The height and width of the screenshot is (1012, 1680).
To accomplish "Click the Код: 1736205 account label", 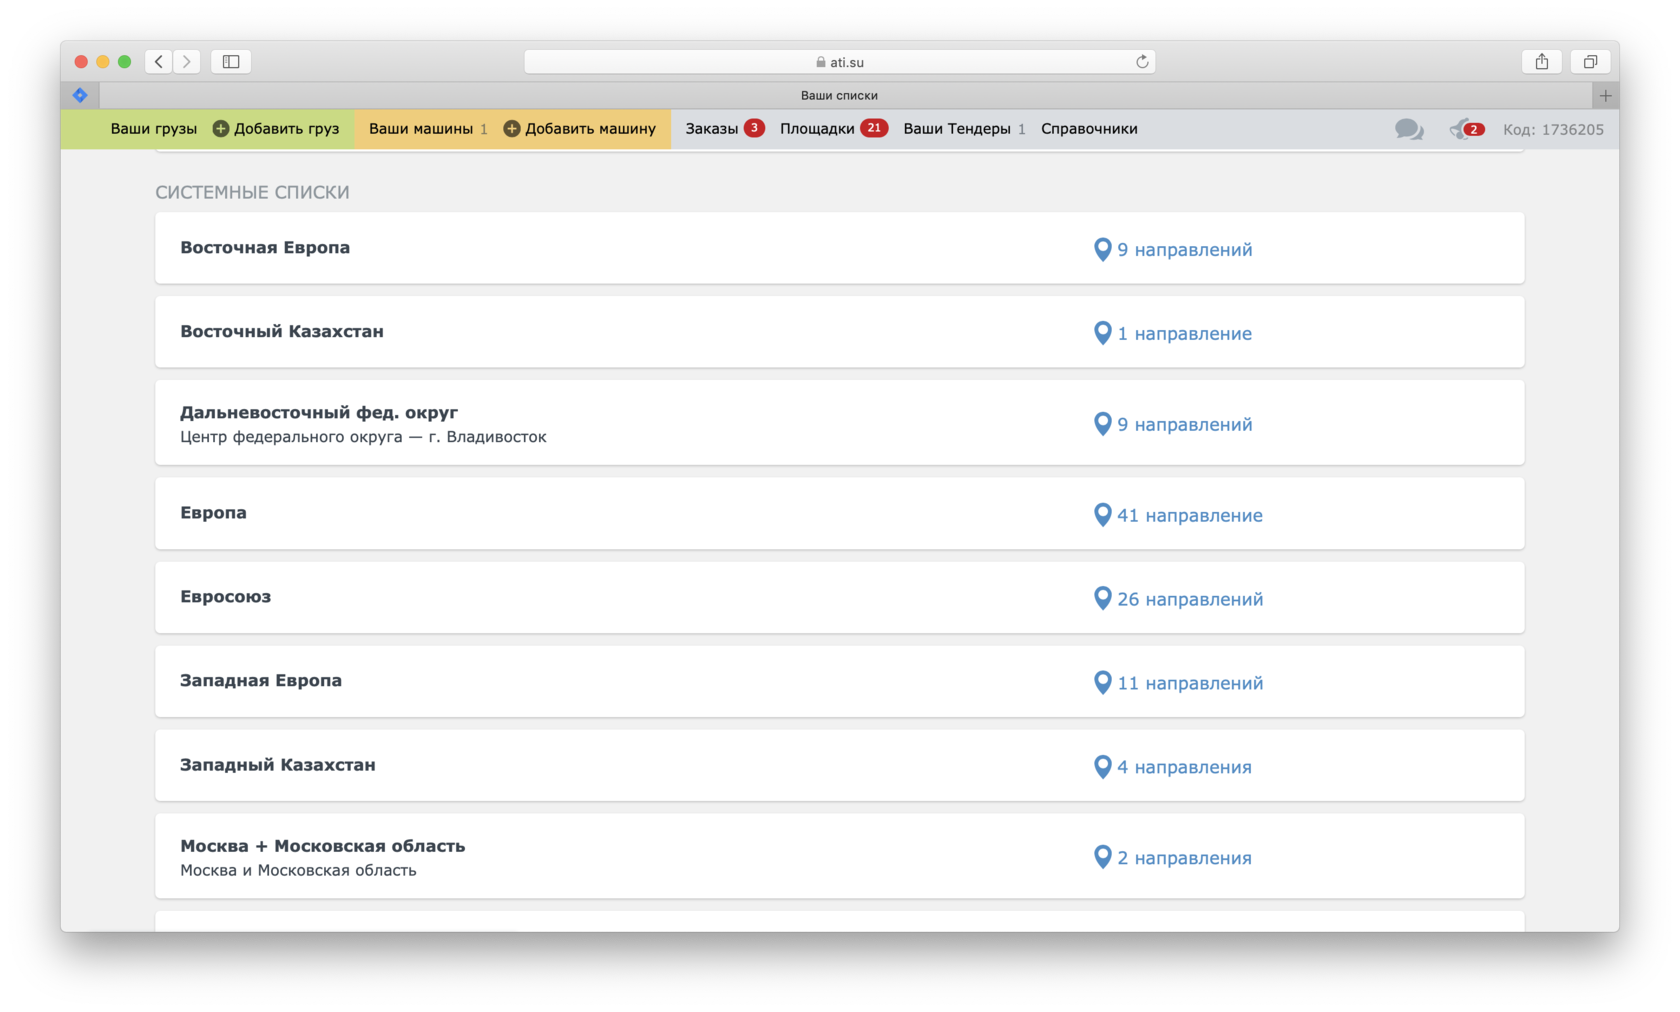I will 1553,130.
